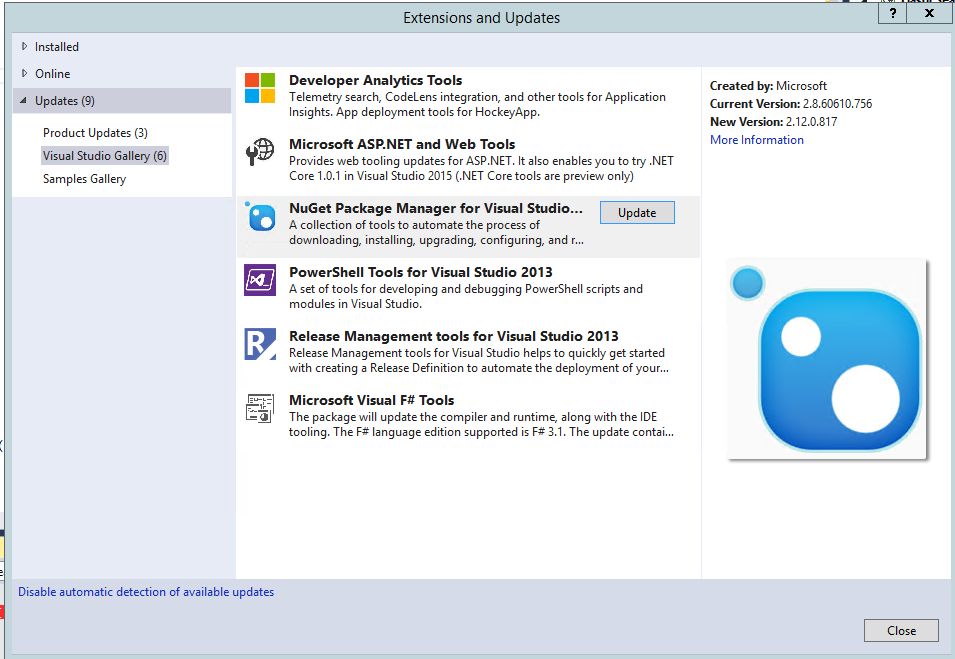Image resolution: width=955 pixels, height=659 pixels.
Task: Click the Microsoft Visual F# Tools icon
Action: tap(260, 408)
